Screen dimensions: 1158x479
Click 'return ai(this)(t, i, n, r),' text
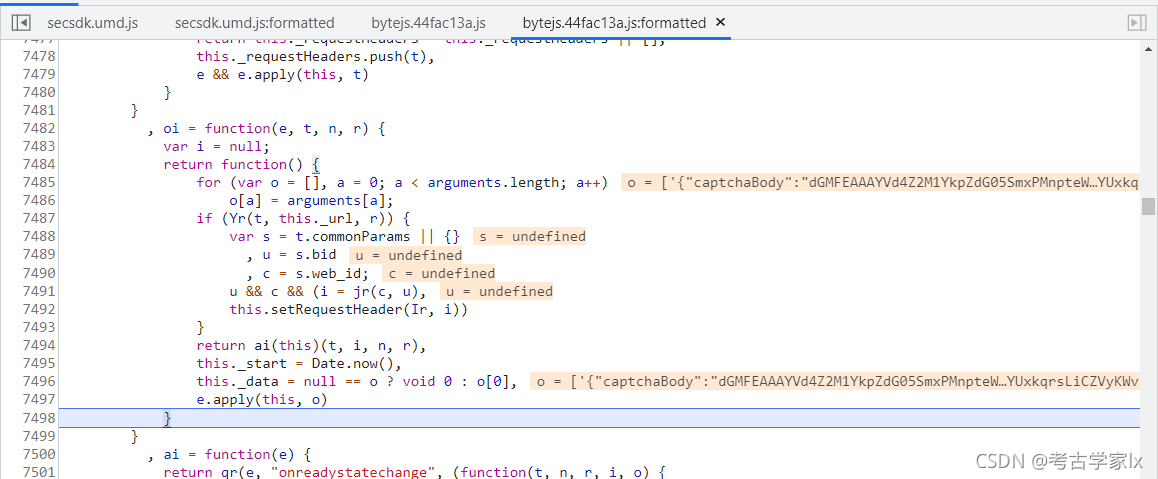coord(311,345)
